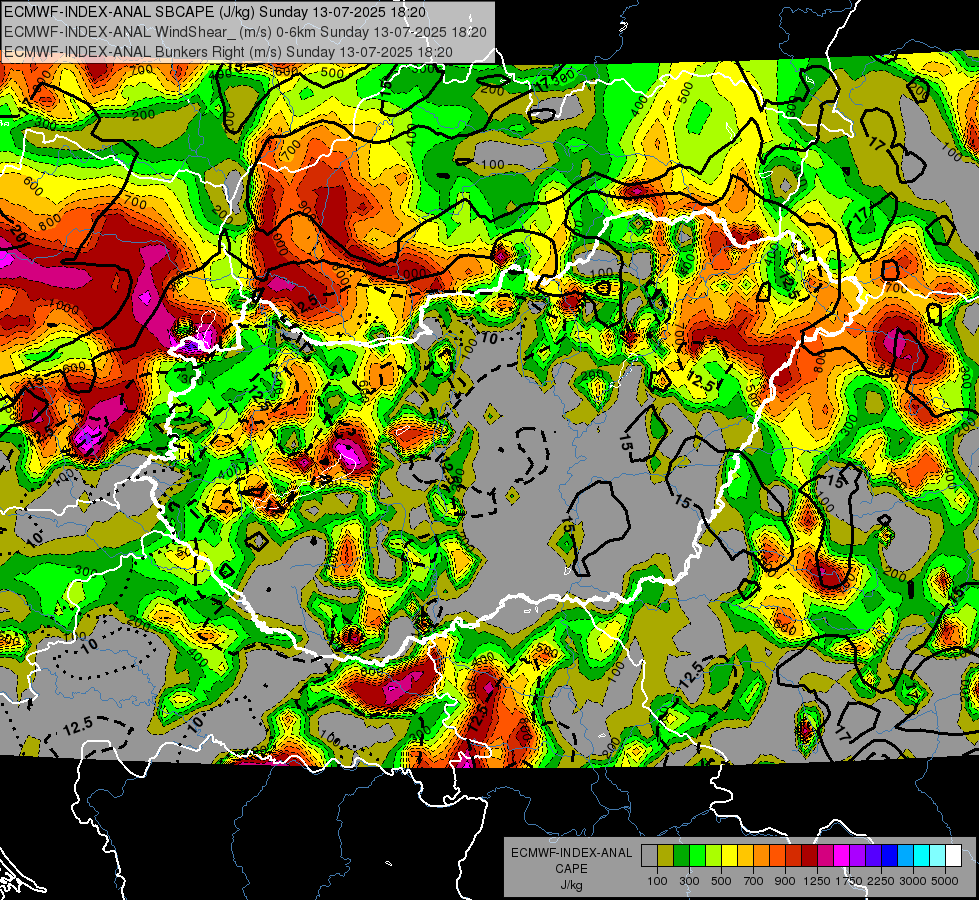Pick the white legend color swatch

point(954,856)
